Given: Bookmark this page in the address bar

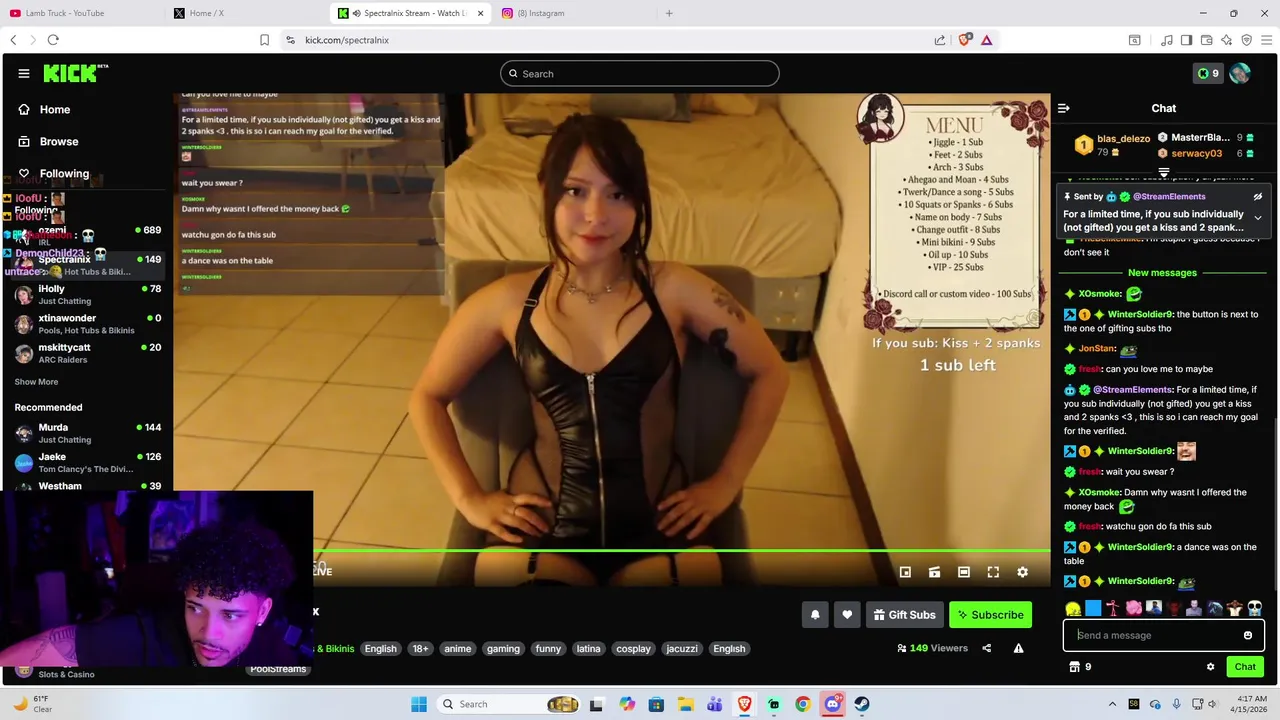Looking at the screenshot, I should [x=264, y=40].
